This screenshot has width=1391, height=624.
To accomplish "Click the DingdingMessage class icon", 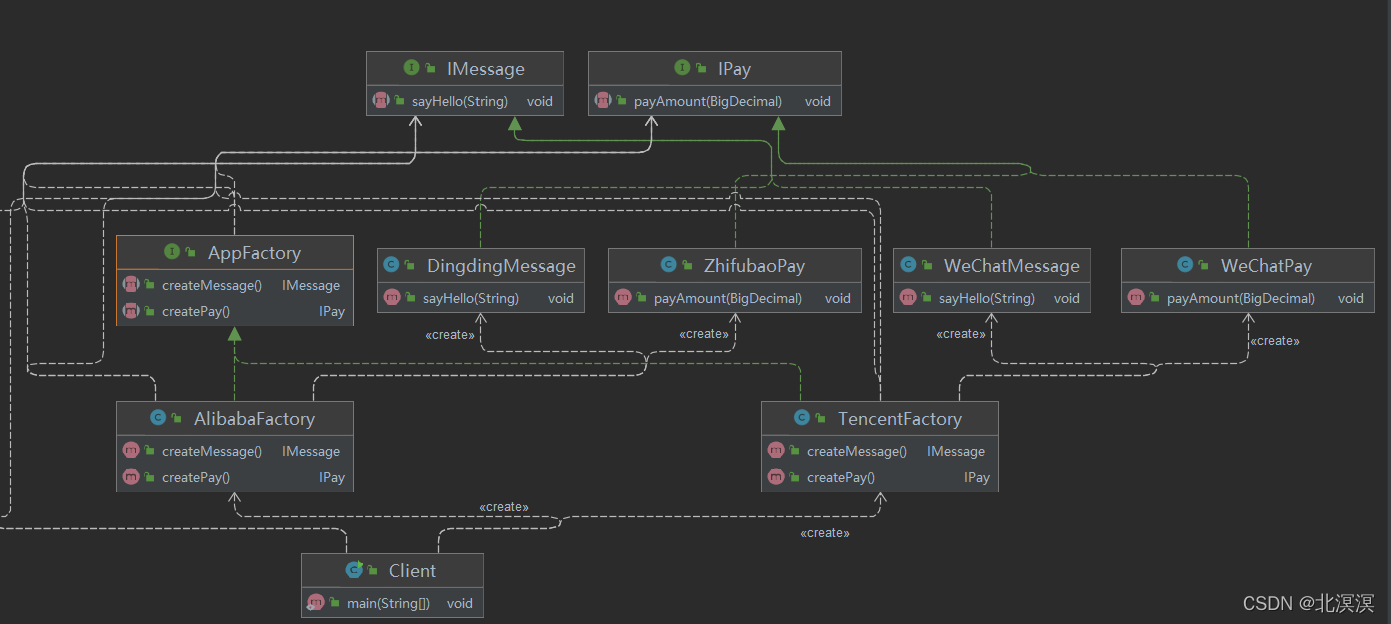I will pyautogui.click(x=392, y=265).
